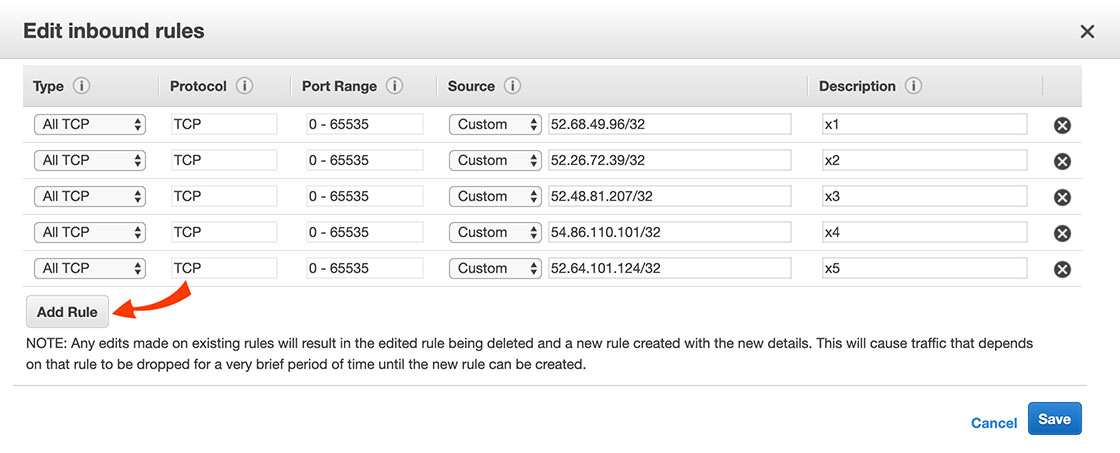Open Source dropdown for 52.26.72.39/32 rule
This screenshot has height=453, width=1120.
(496, 160)
